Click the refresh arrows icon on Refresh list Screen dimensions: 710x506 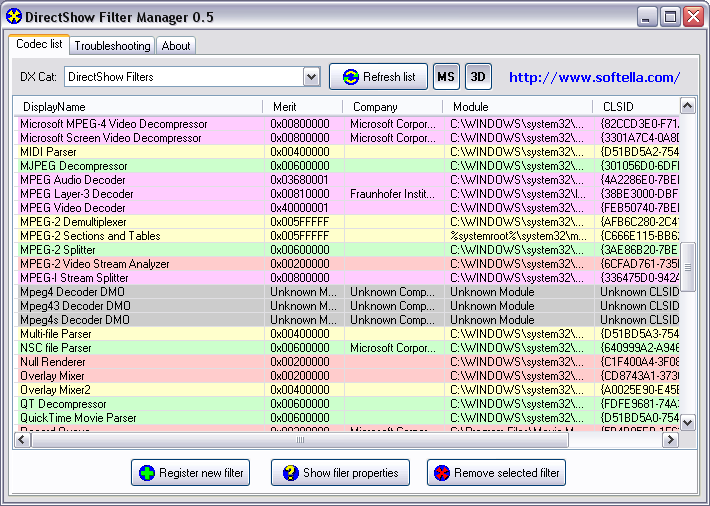(x=350, y=77)
